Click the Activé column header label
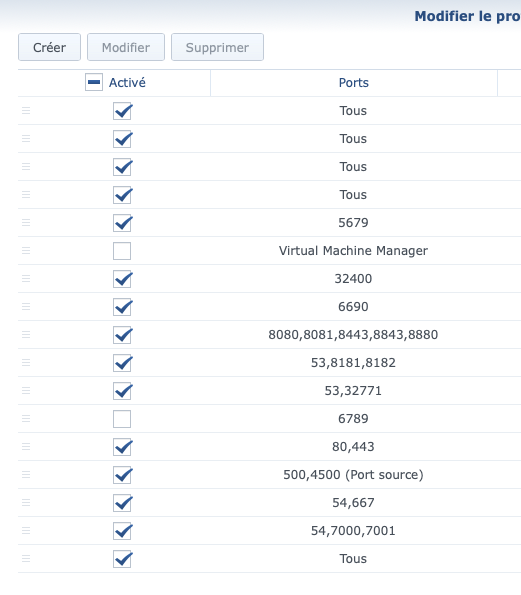 (x=127, y=83)
